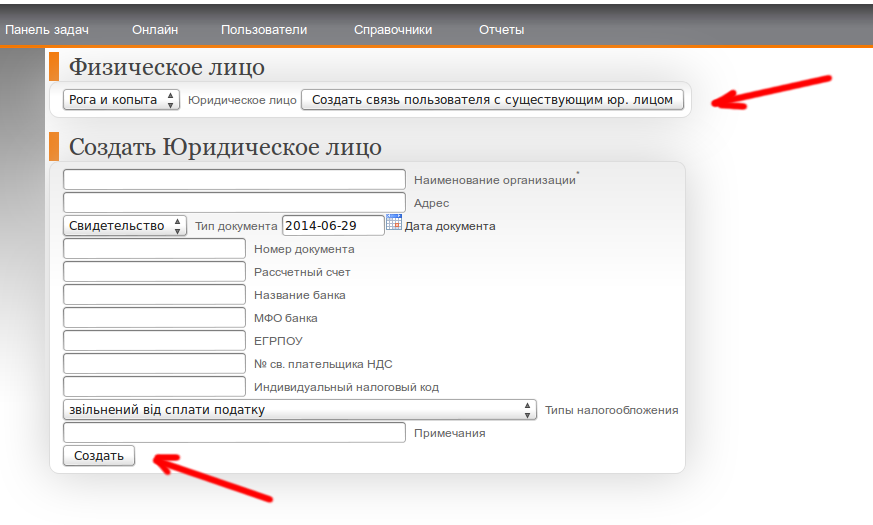This screenshot has width=873, height=525.
Task: Click the МФО банка input field
Action: (x=154, y=318)
